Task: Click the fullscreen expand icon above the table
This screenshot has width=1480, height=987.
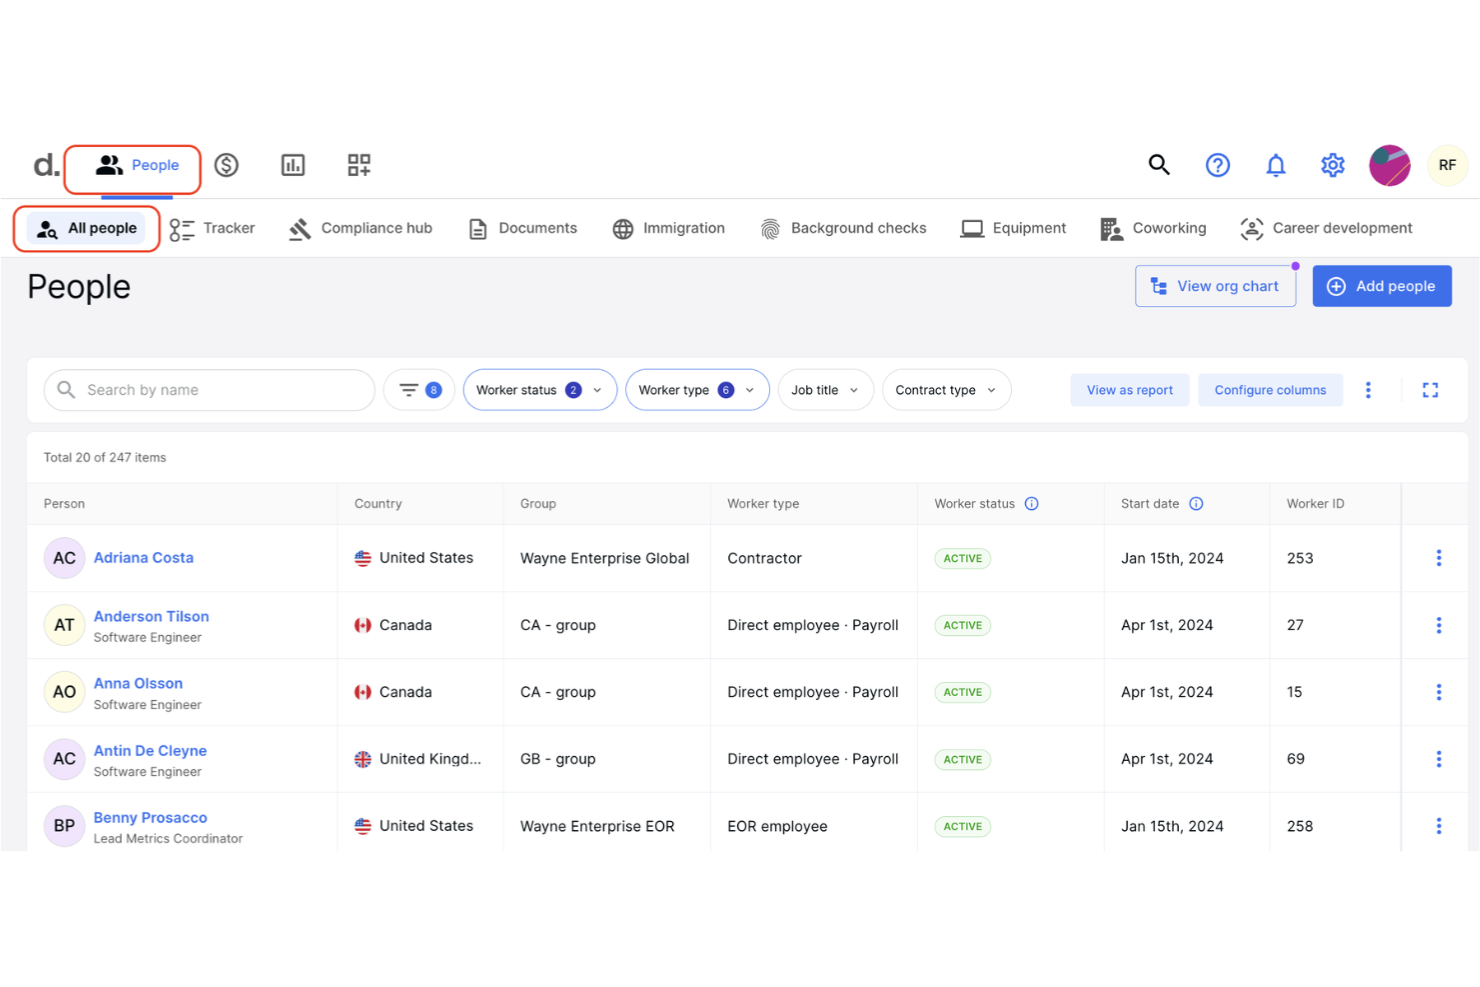Action: (x=1430, y=390)
